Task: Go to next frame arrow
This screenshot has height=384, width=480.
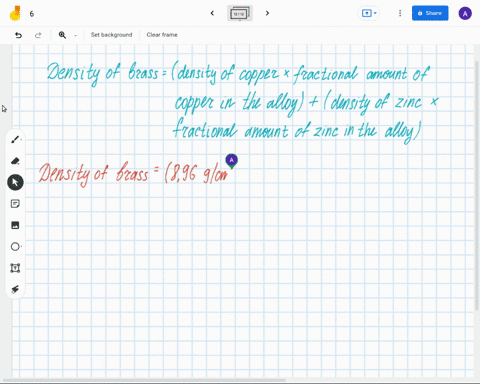Action: pos(267,13)
